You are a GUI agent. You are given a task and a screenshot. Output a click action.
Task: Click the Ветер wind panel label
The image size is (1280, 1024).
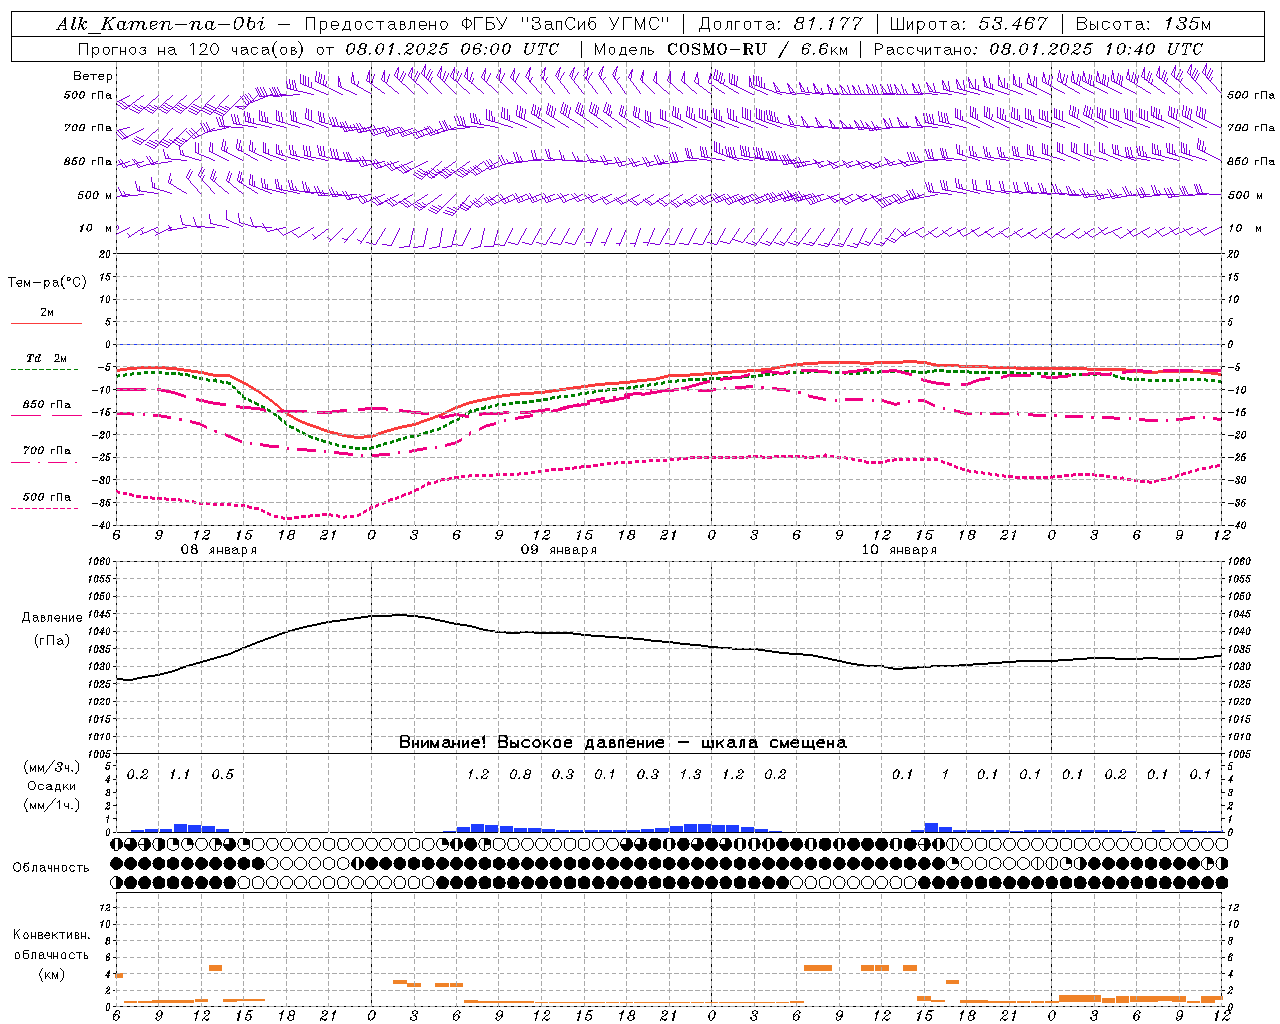coord(93,76)
